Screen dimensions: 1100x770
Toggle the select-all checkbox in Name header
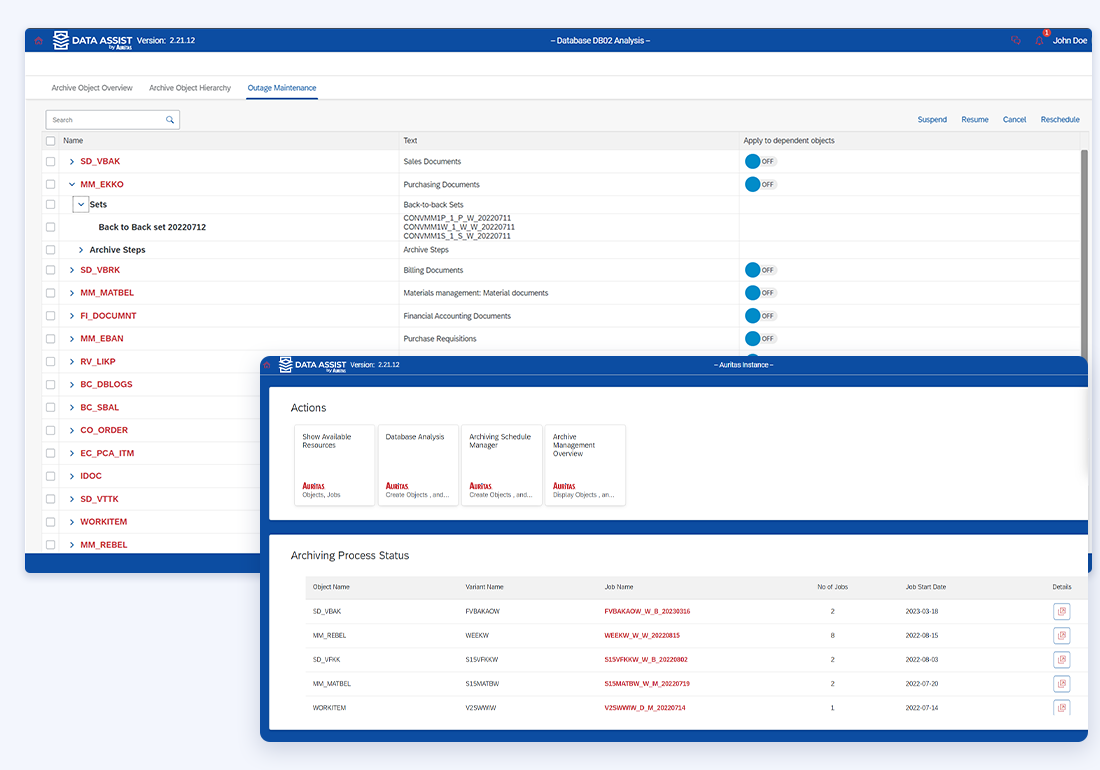(x=51, y=141)
